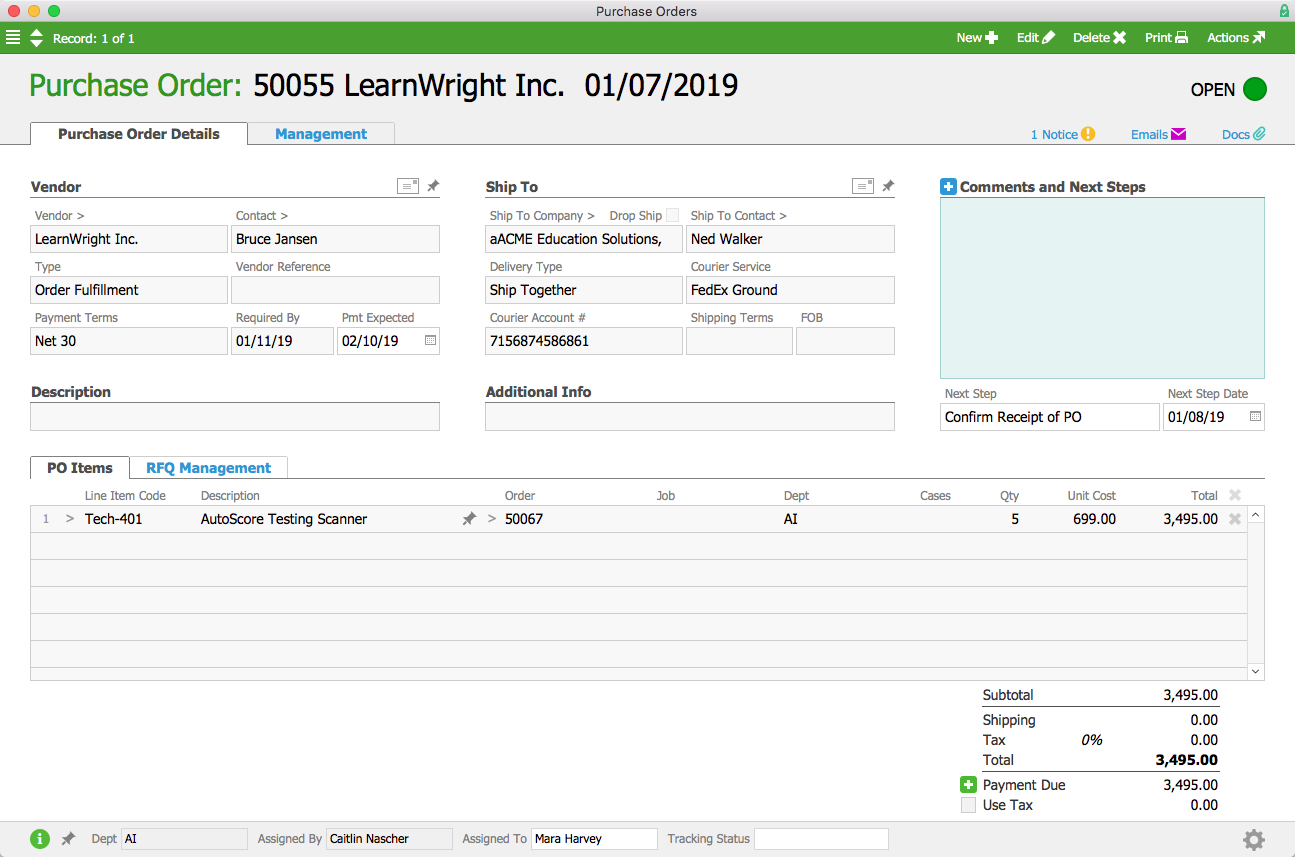This screenshot has width=1295, height=857.
Task: Switch to the Management tab
Action: [x=321, y=134]
